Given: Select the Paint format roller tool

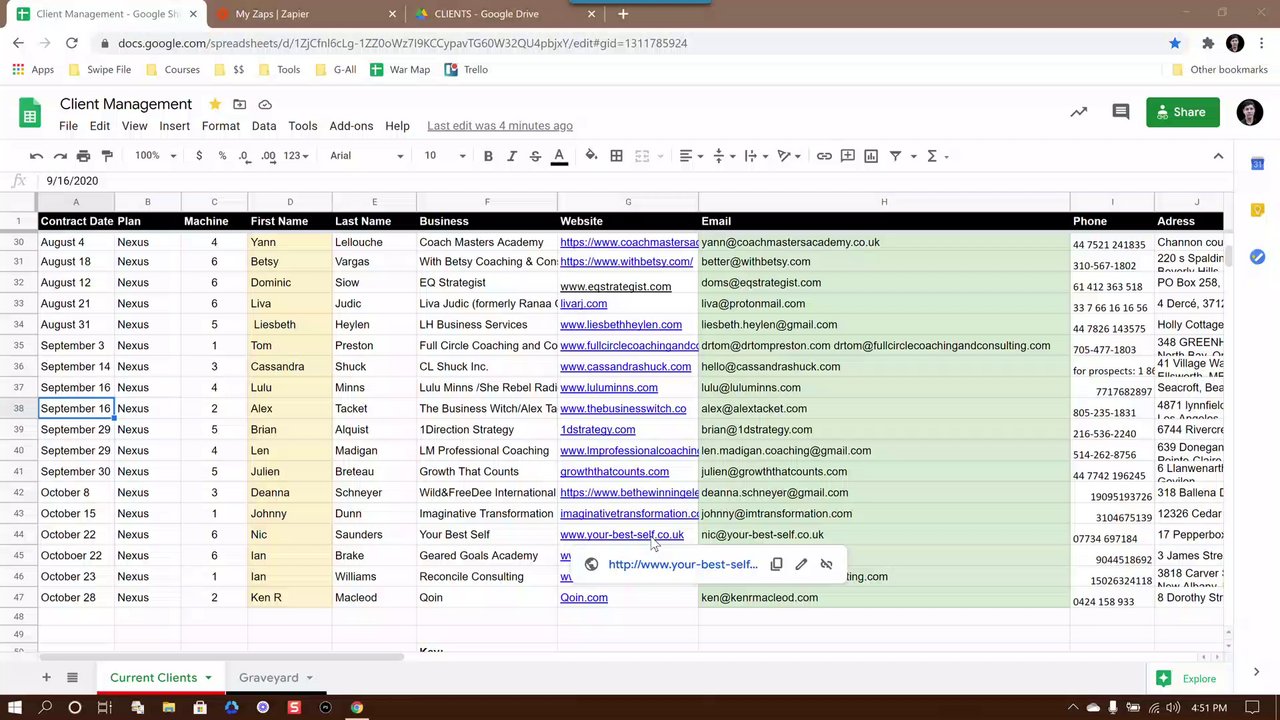Looking at the screenshot, I should coord(107,156).
